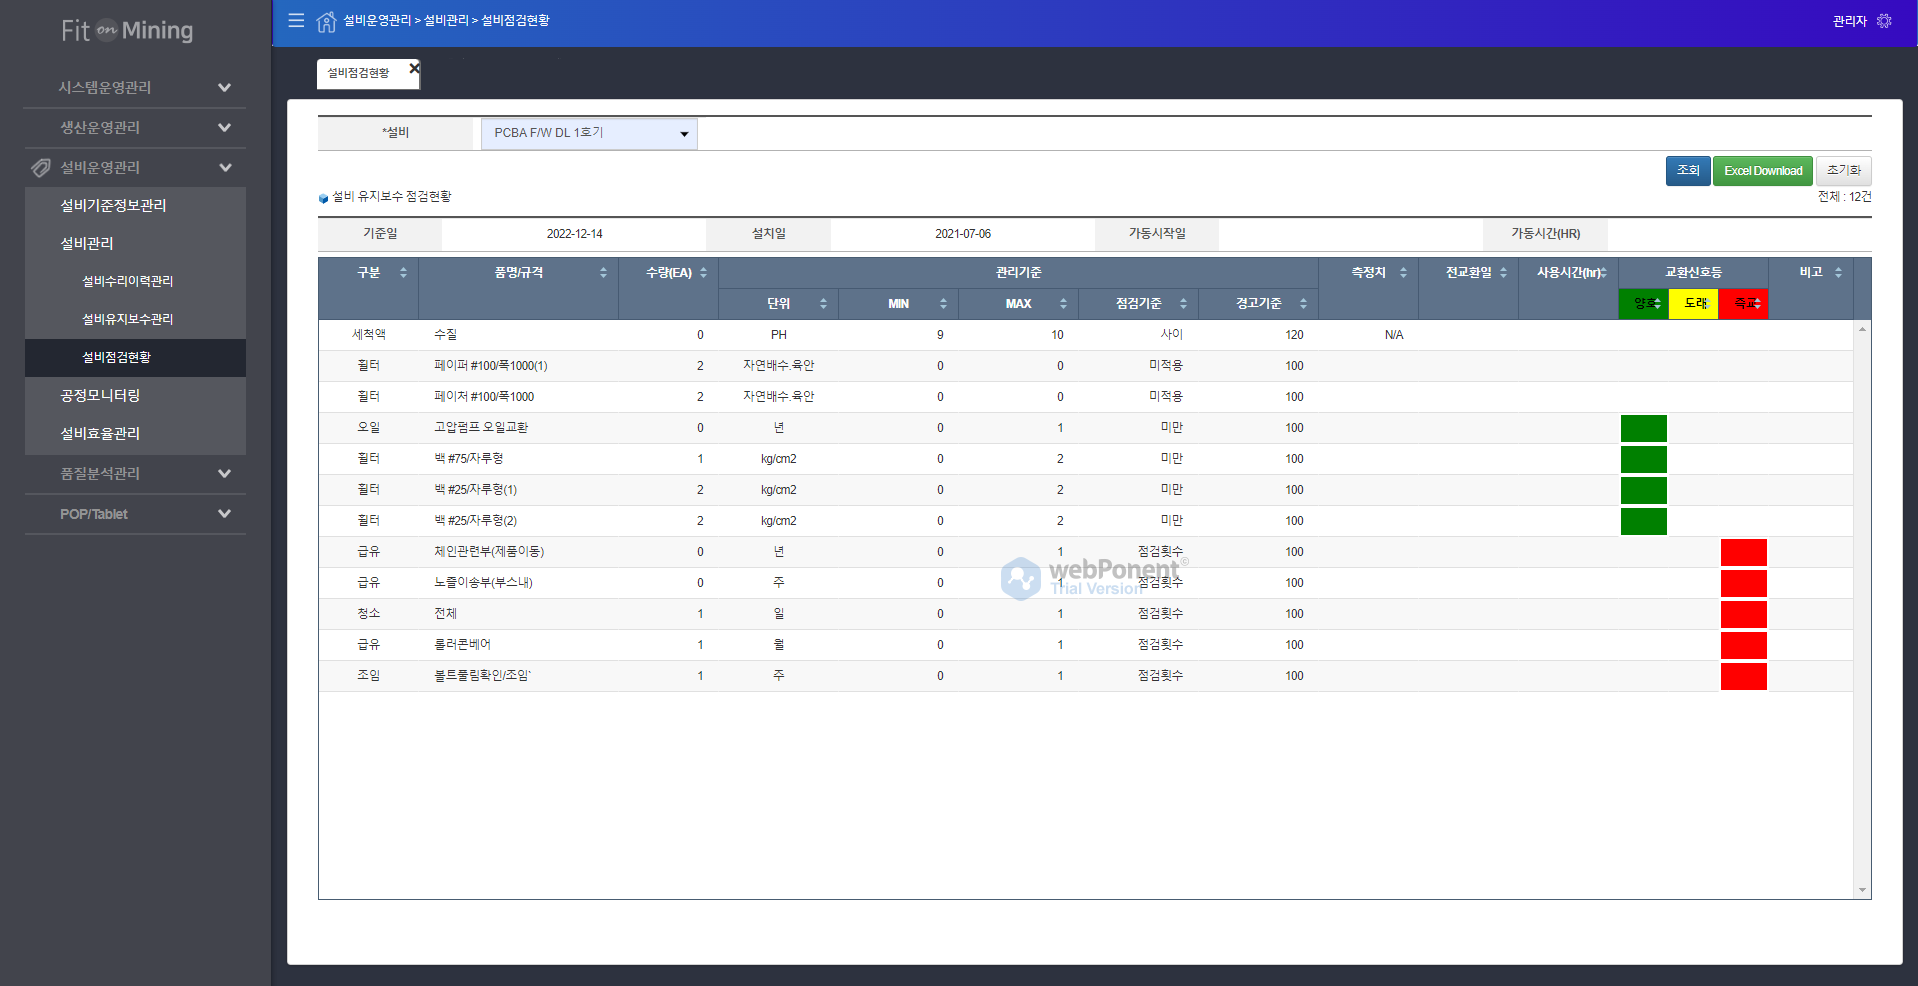Sort by 측정치 column
The height and width of the screenshot is (986, 1918).
[1403, 272]
